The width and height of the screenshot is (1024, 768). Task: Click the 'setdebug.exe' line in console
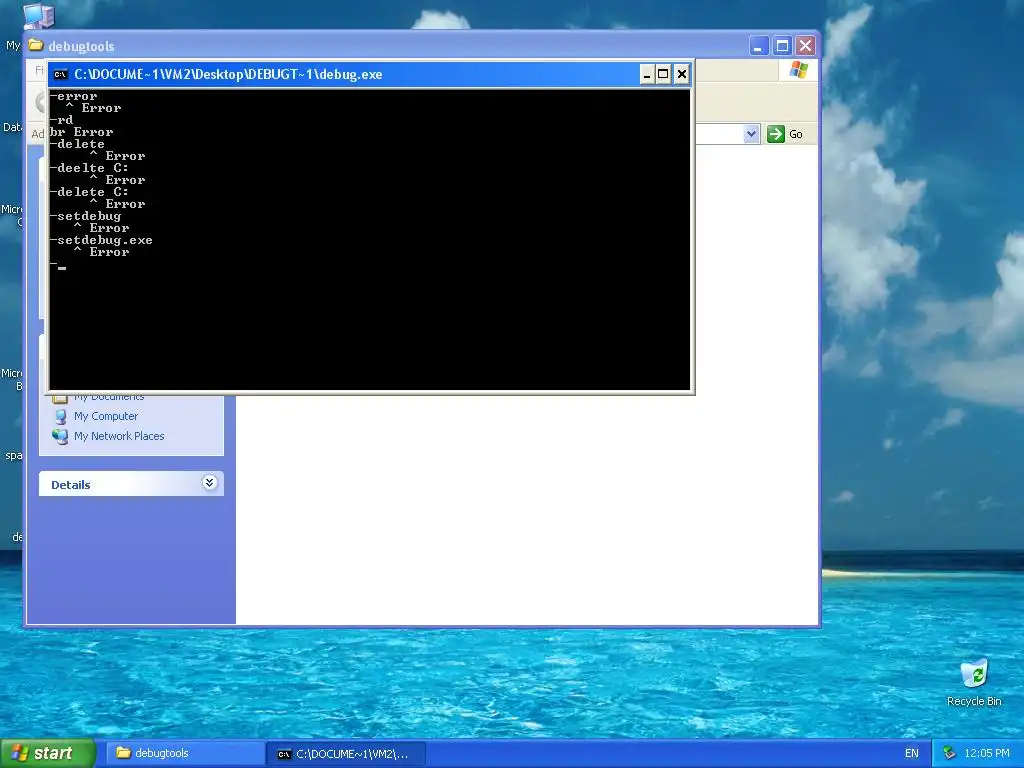pyautogui.click(x=104, y=240)
